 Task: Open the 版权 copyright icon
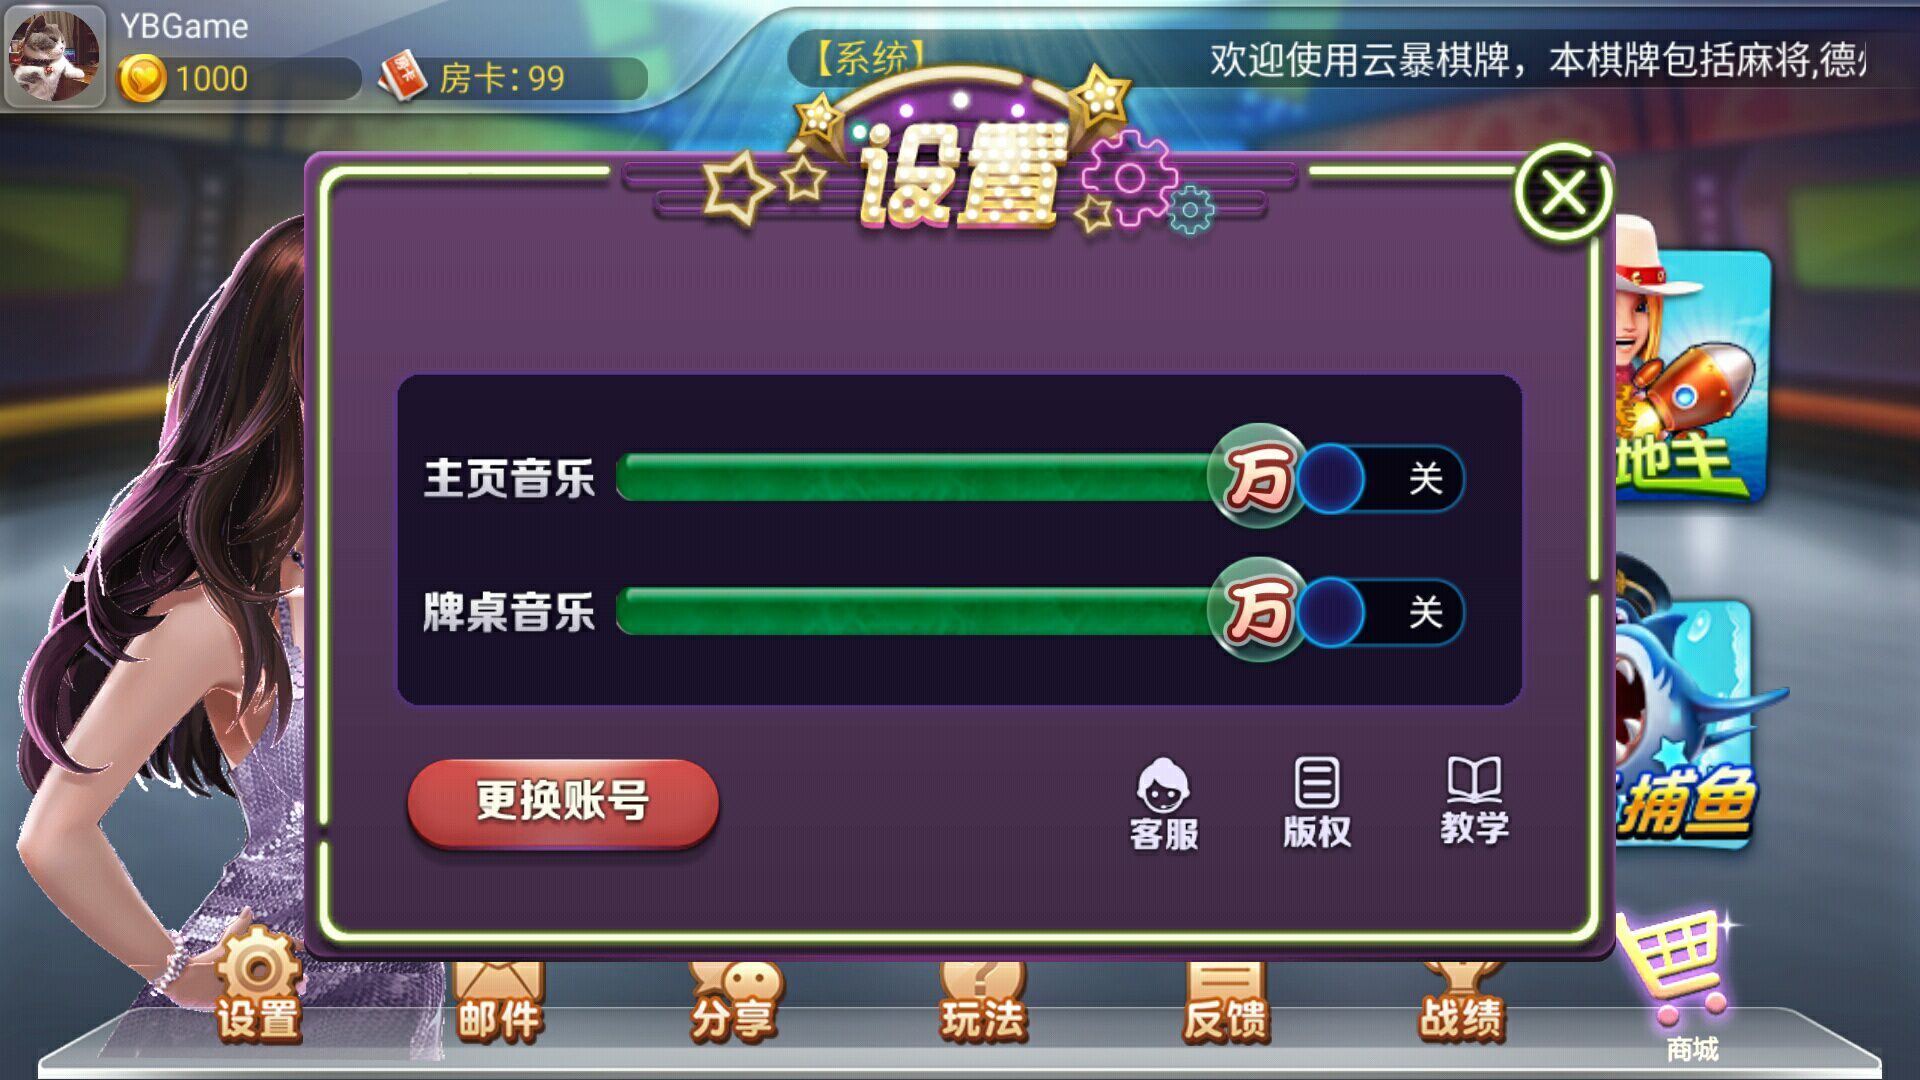coord(1317,804)
